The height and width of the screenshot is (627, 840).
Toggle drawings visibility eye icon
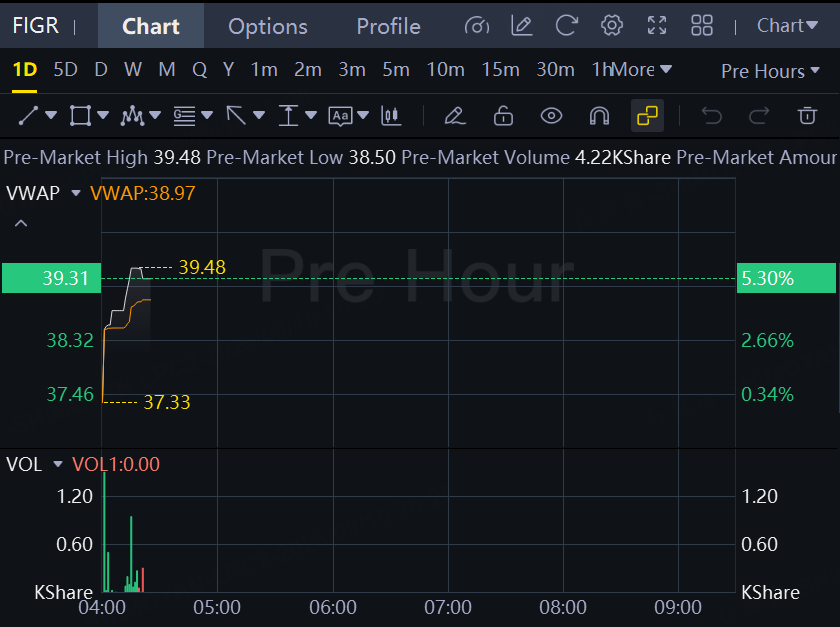coord(551,115)
